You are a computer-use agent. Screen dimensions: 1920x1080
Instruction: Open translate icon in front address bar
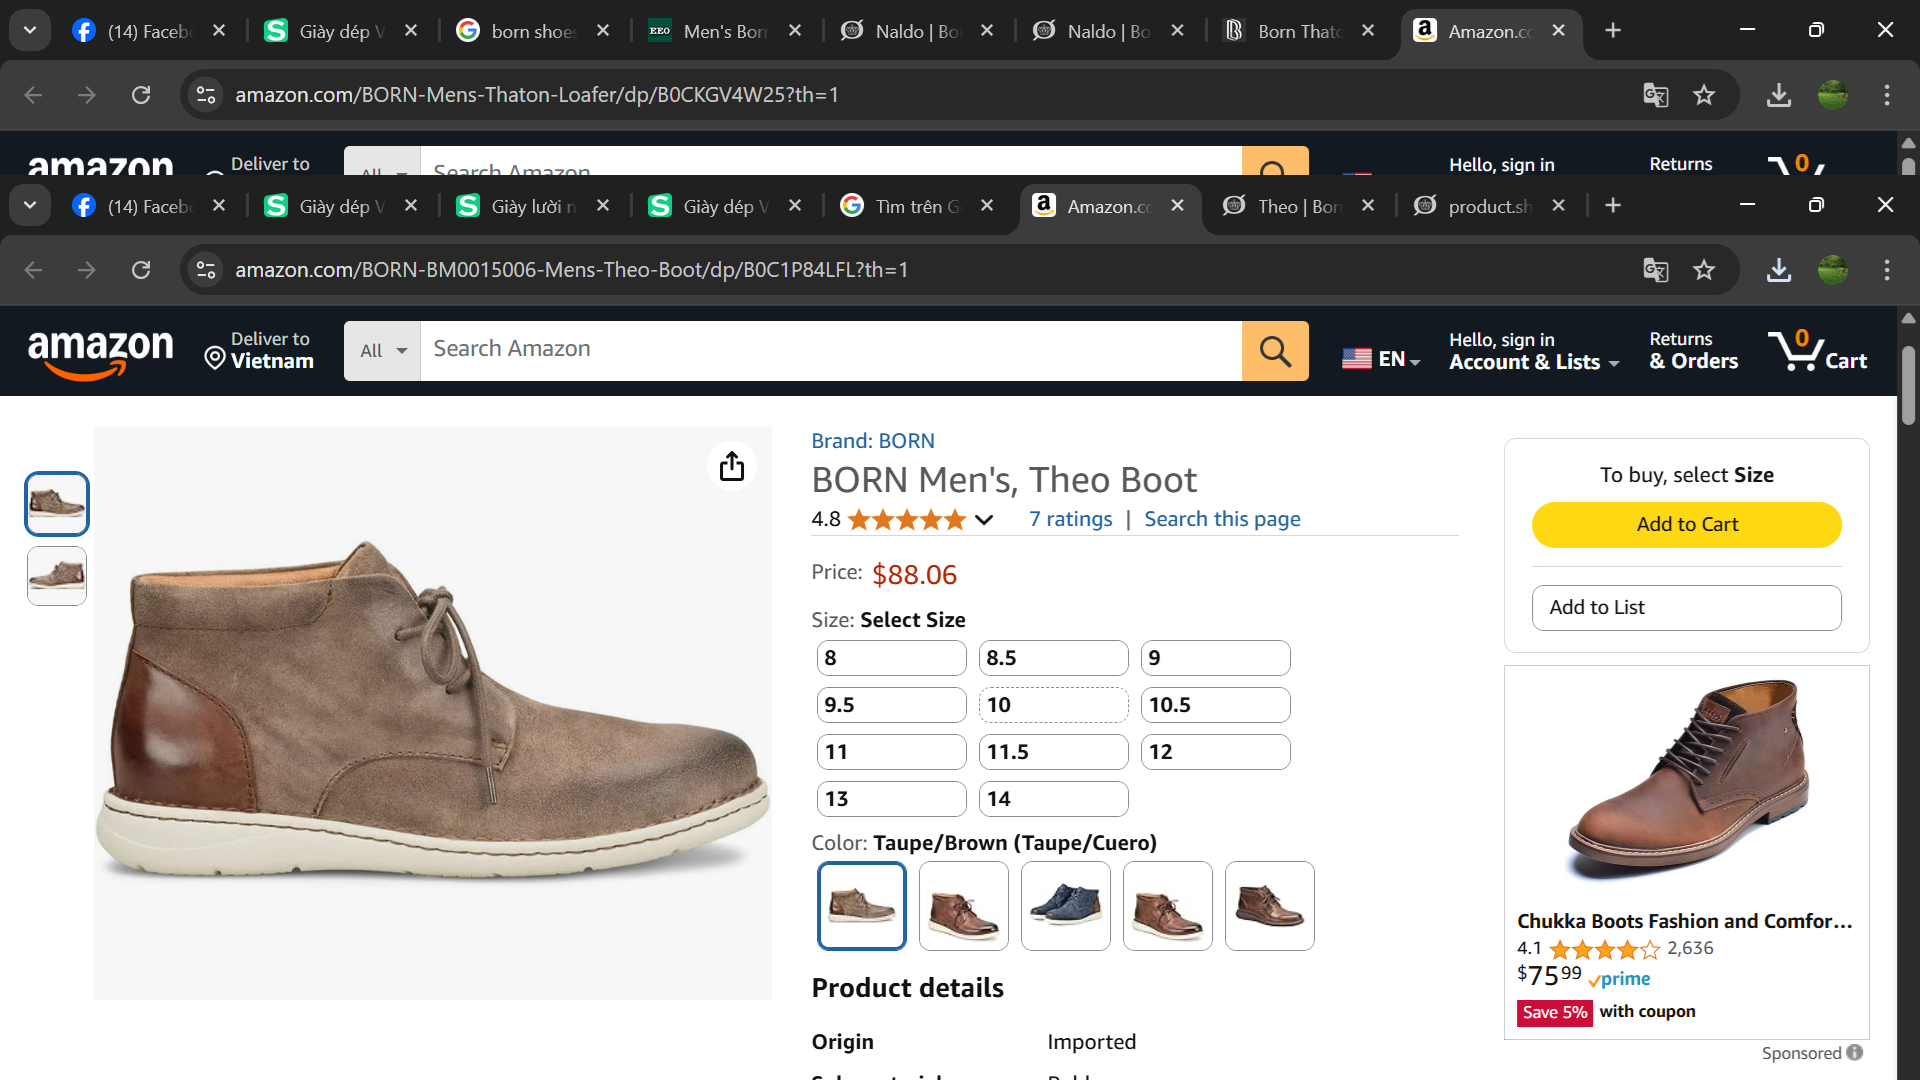pyautogui.click(x=1656, y=270)
